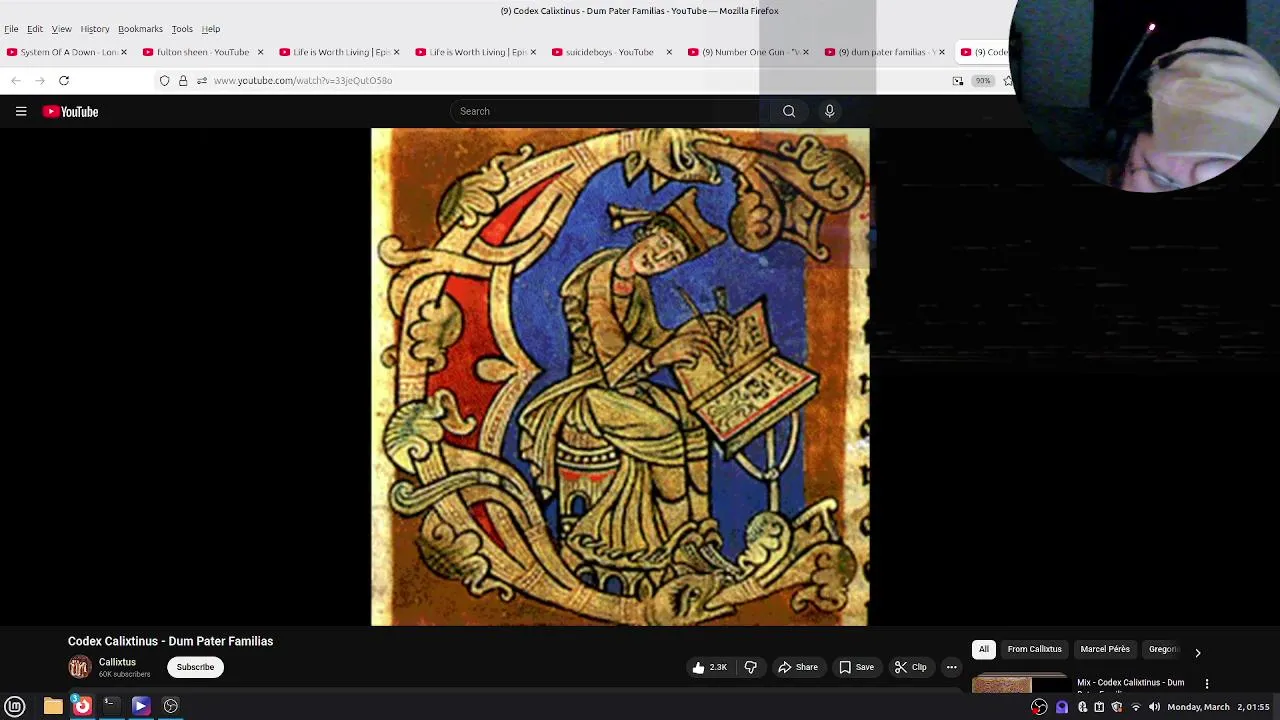Start voice search with microphone icon
The width and height of the screenshot is (1280, 720).
click(829, 111)
